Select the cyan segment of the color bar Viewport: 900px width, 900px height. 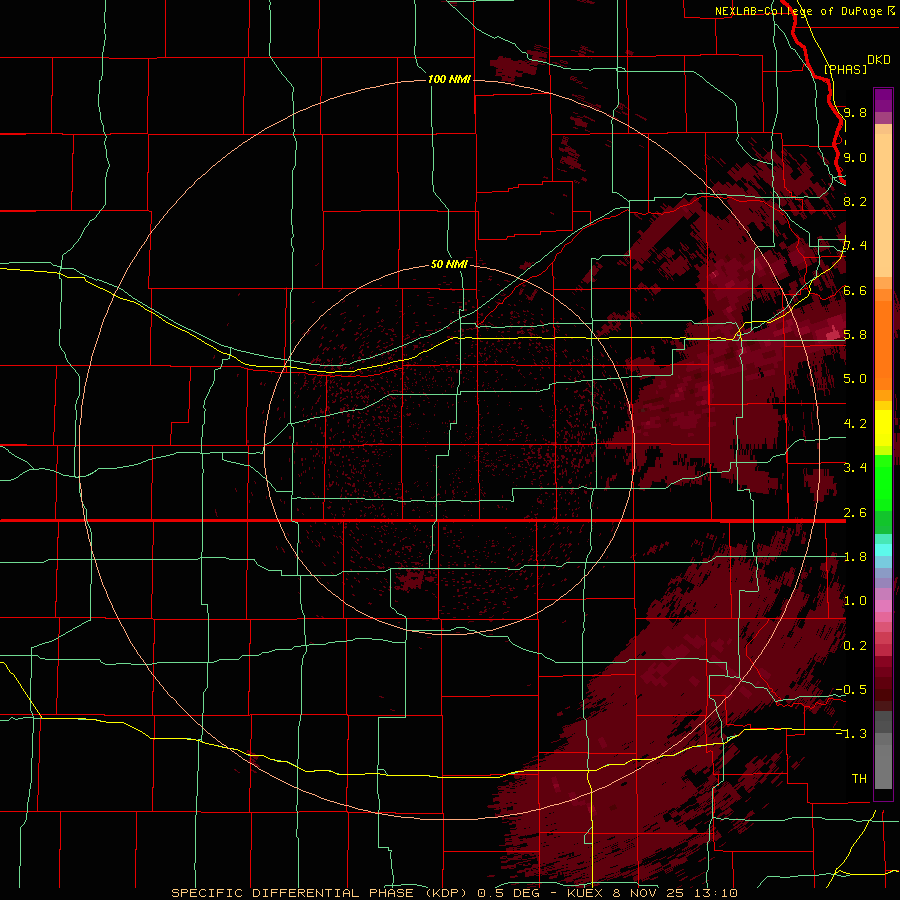pyautogui.click(x=883, y=550)
